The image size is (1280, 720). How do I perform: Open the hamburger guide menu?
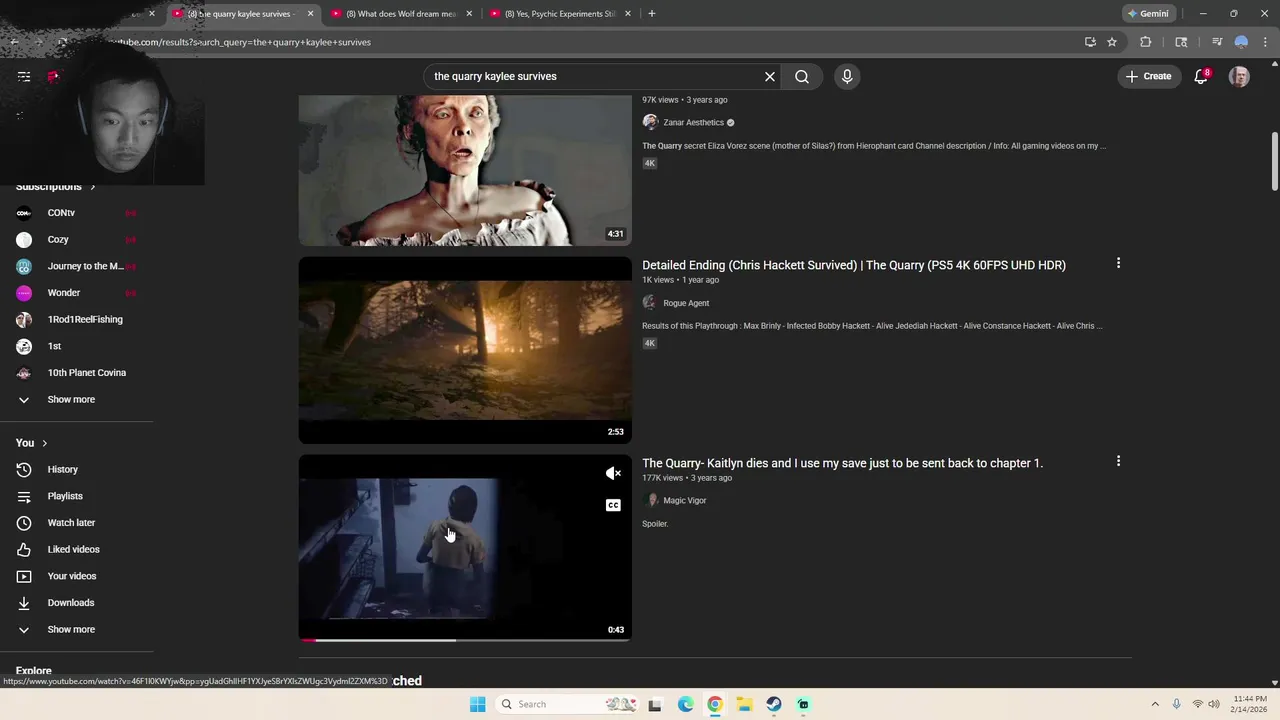tap(24, 76)
